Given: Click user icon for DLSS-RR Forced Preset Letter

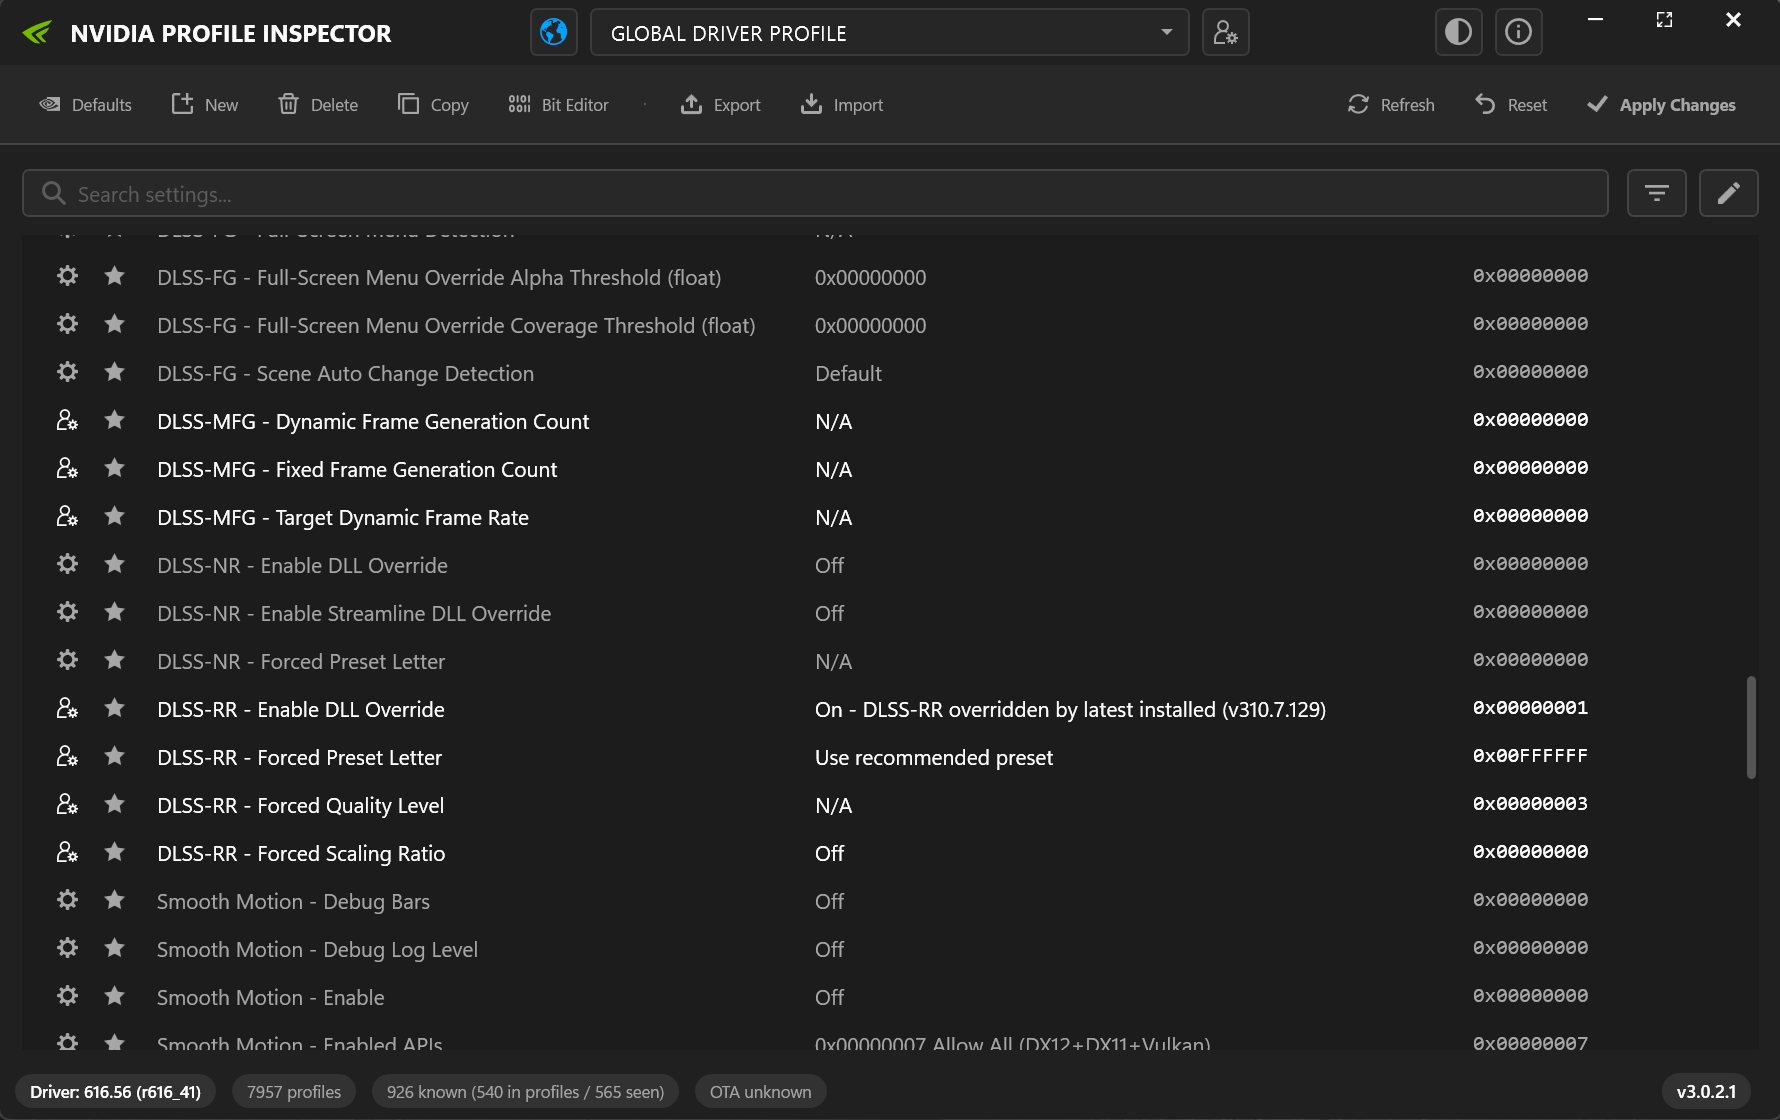Looking at the screenshot, I should [x=67, y=756].
